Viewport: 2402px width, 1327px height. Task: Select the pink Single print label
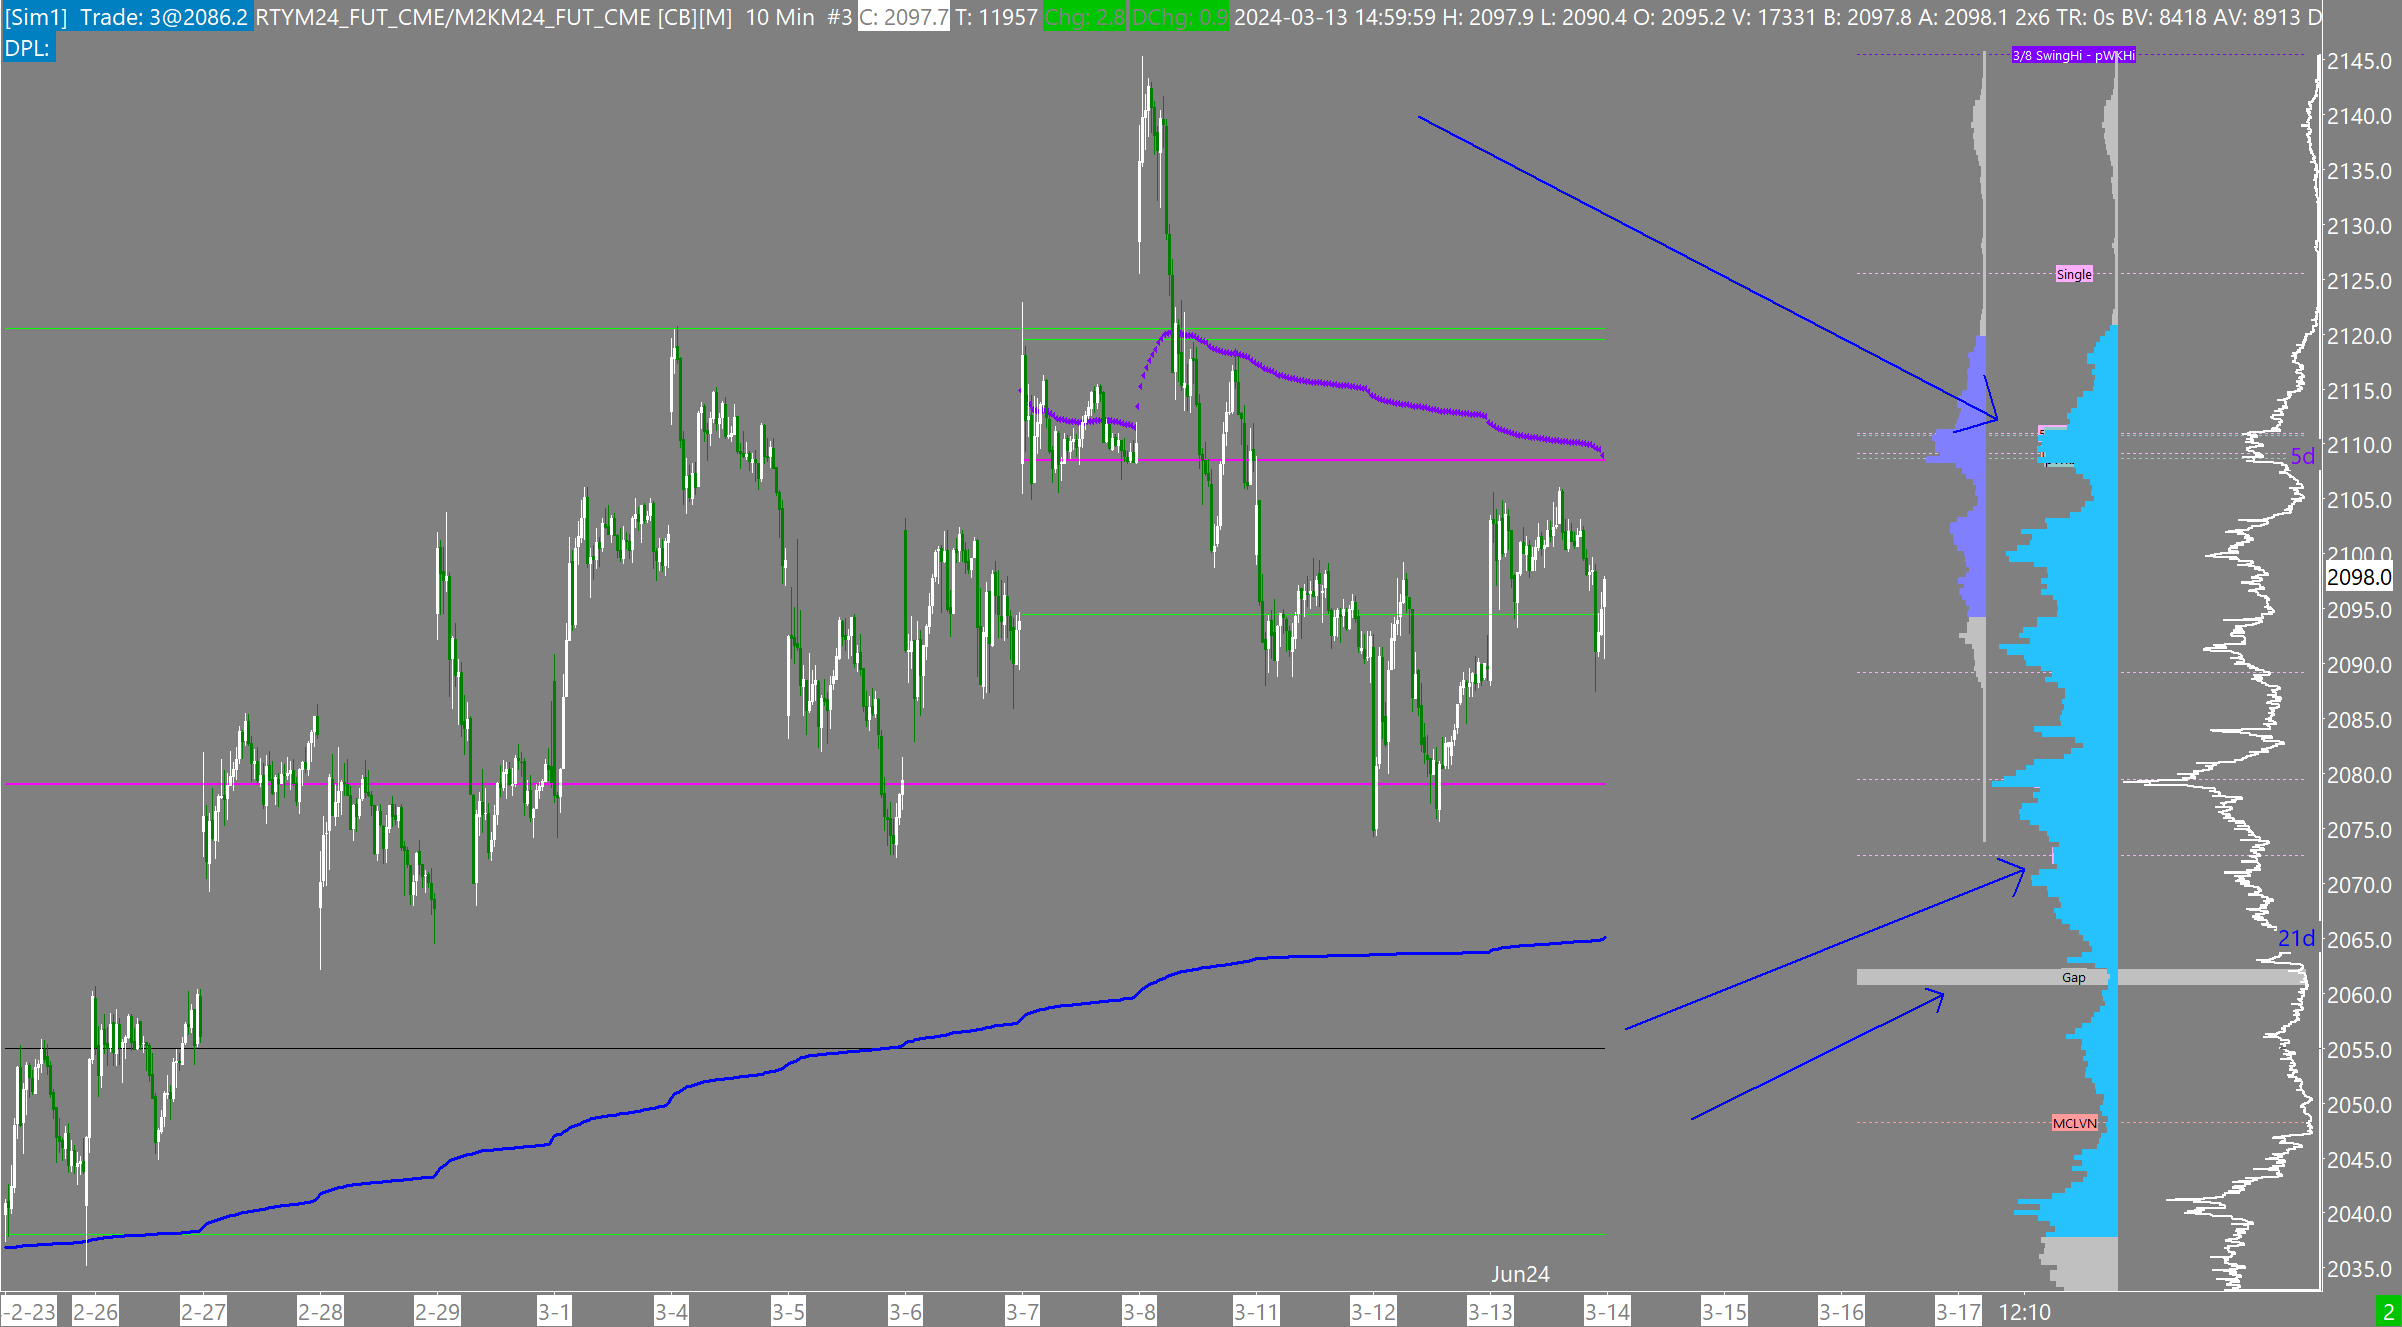[2073, 274]
